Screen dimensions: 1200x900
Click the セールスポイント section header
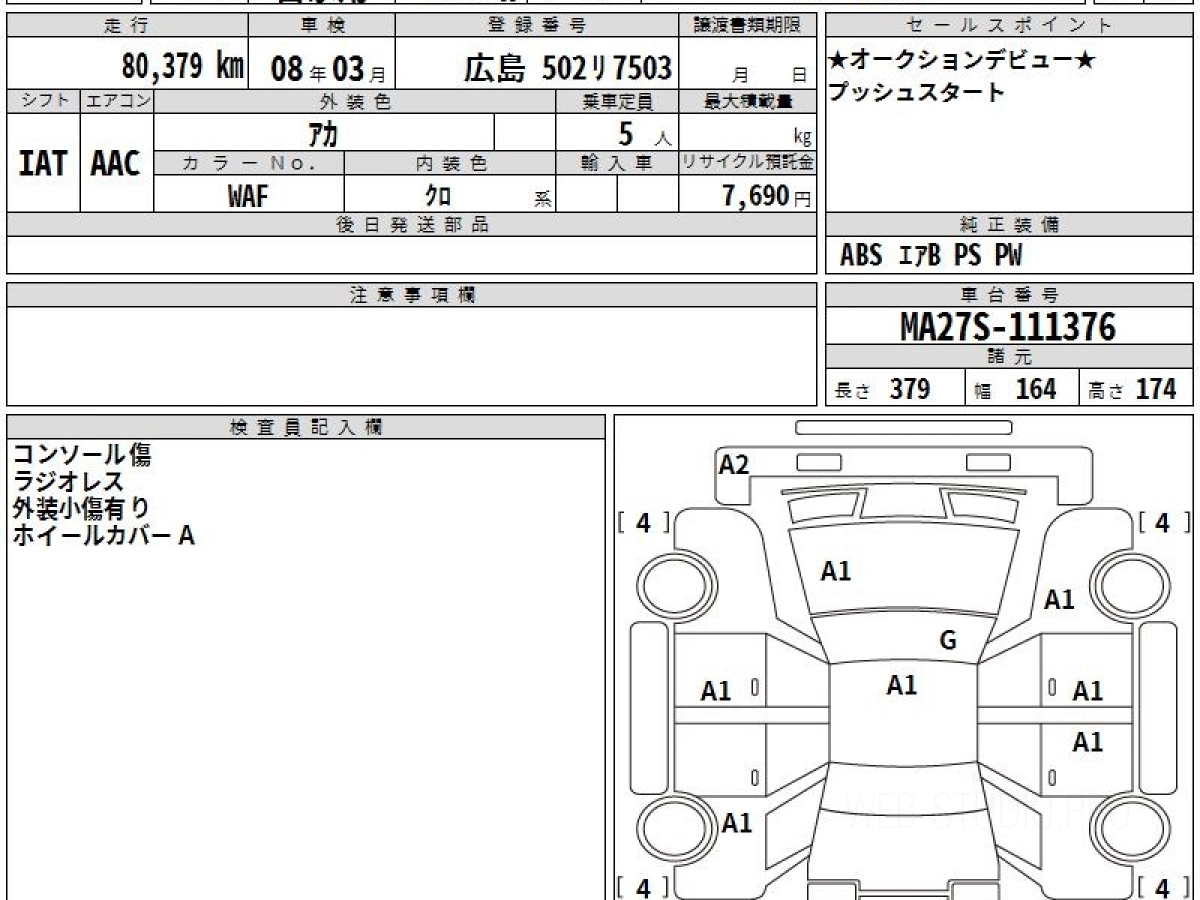point(1010,26)
